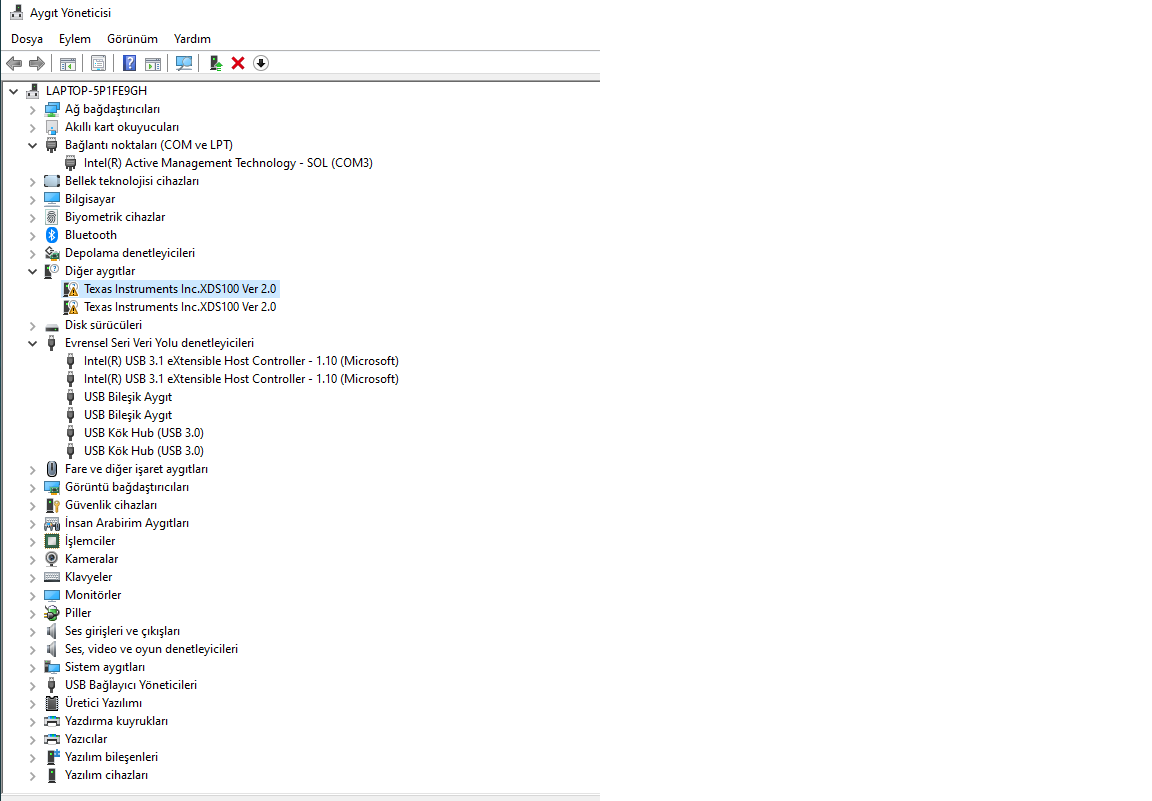Click Depolama denetleyicileri storage icon
The height and width of the screenshot is (801, 1152).
(x=51, y=253)
